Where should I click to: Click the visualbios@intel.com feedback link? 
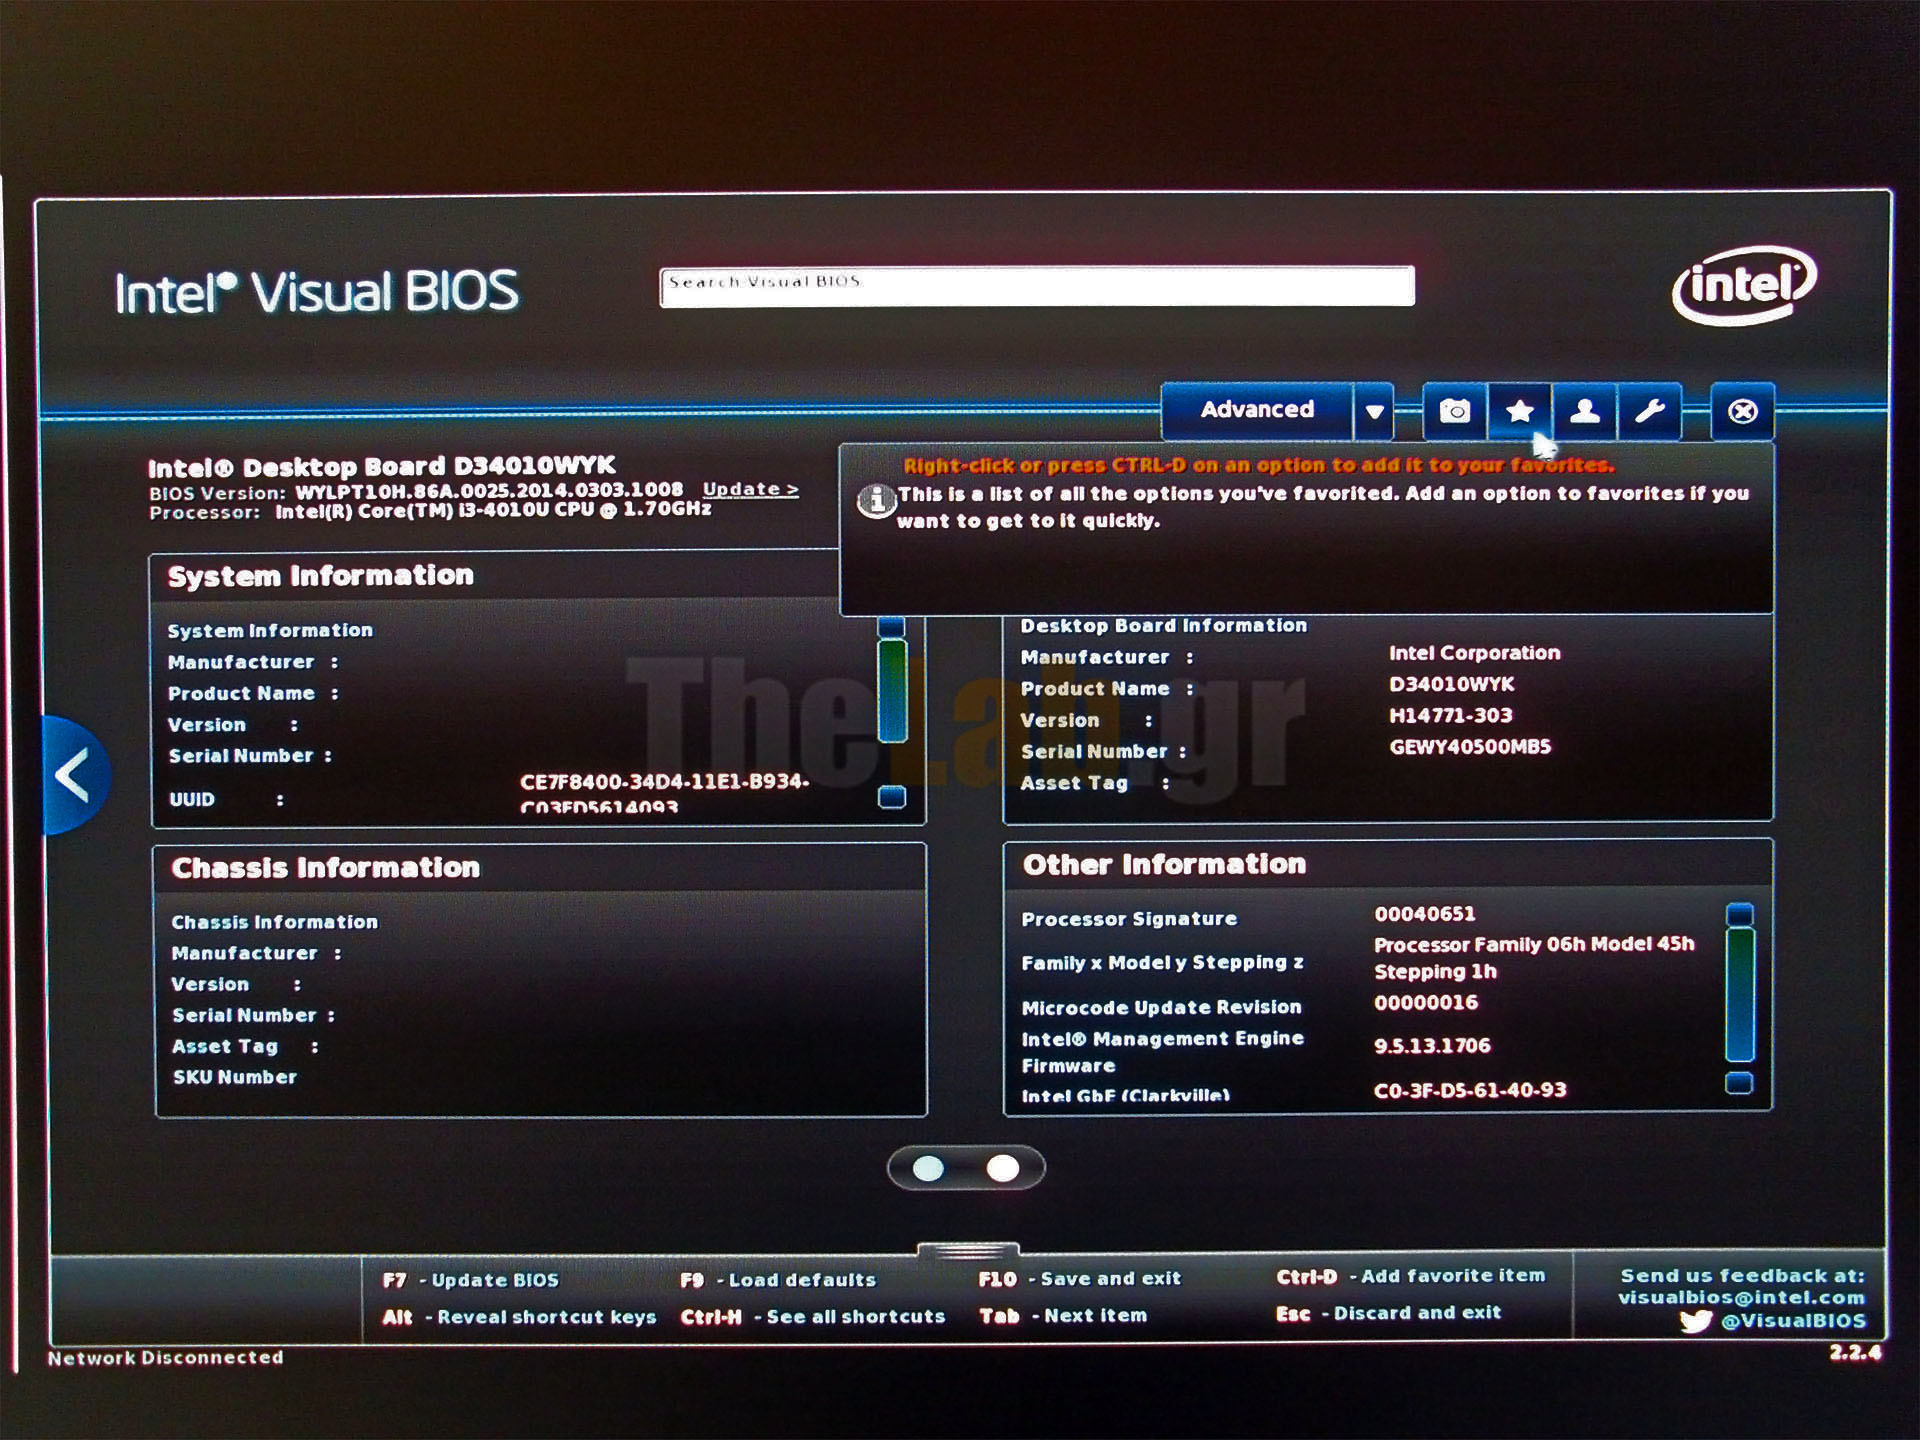point(1741,1298)
